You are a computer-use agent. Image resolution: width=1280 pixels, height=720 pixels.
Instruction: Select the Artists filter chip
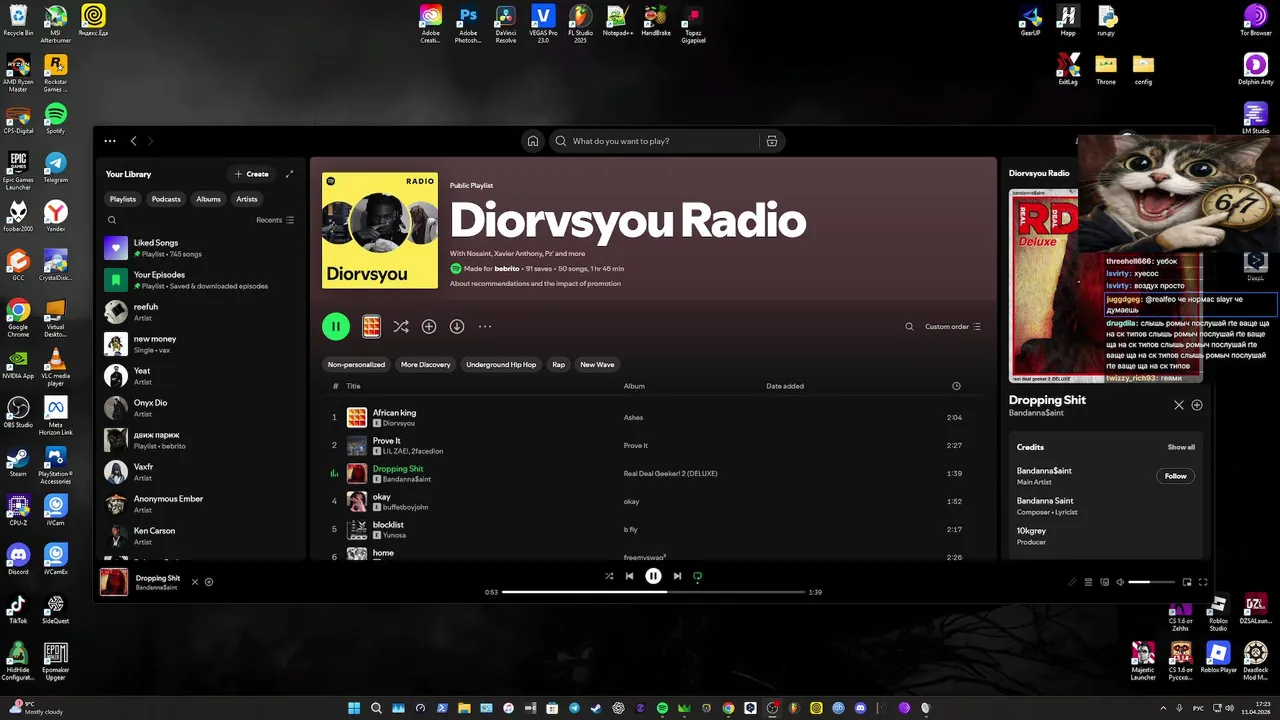point(247,199)
